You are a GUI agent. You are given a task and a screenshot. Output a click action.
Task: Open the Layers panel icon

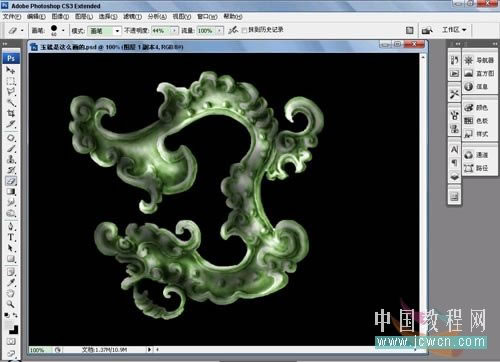click(454, 177)
